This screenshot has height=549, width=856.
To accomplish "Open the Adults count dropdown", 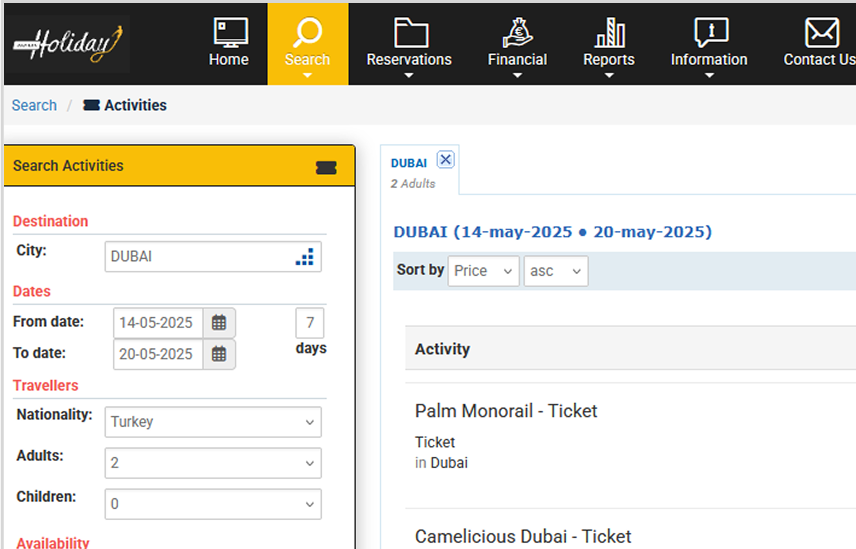I will [x=213, y=463].
